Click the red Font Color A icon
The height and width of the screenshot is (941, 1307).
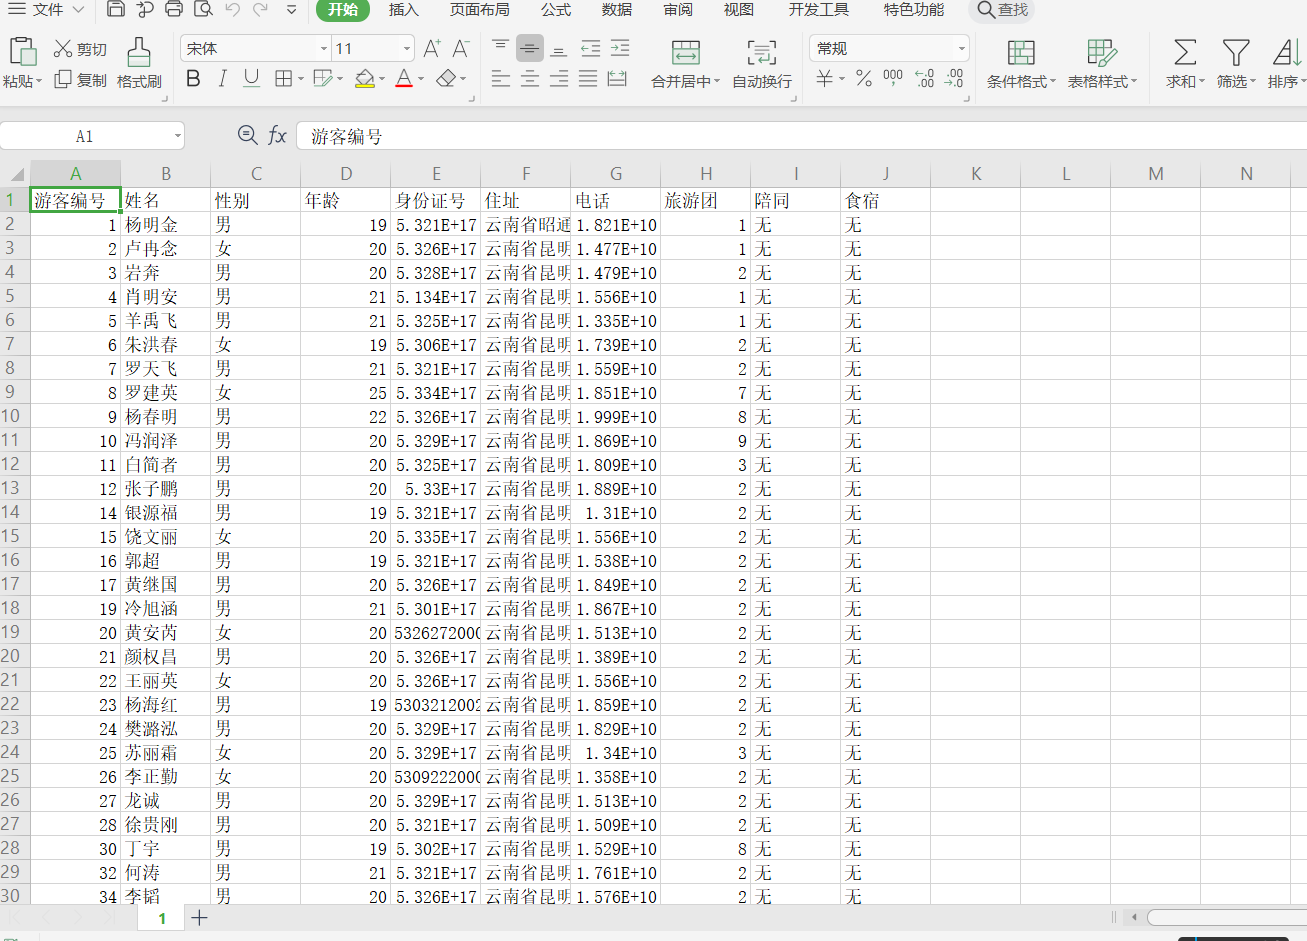coord(404,78)
